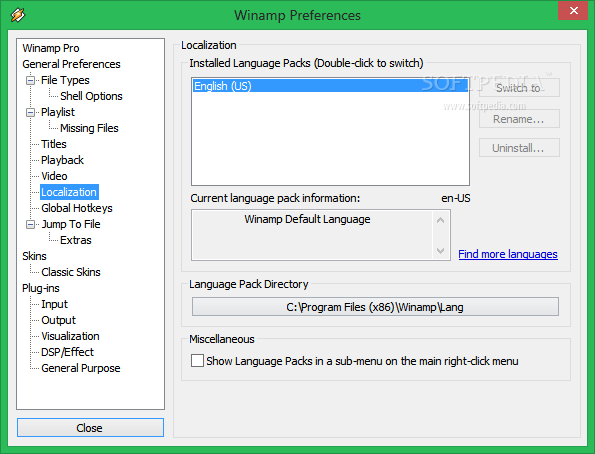
Task: Open the Video preferences page
Action: coord(54,176)
